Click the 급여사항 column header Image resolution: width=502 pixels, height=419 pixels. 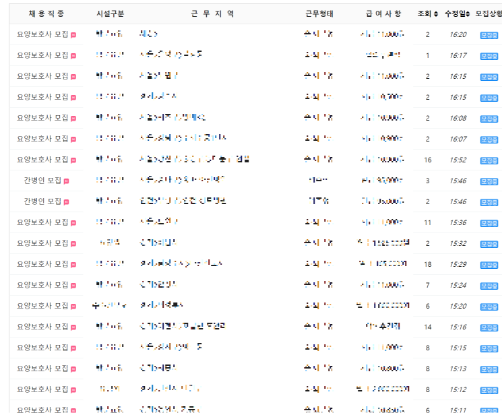383,14
